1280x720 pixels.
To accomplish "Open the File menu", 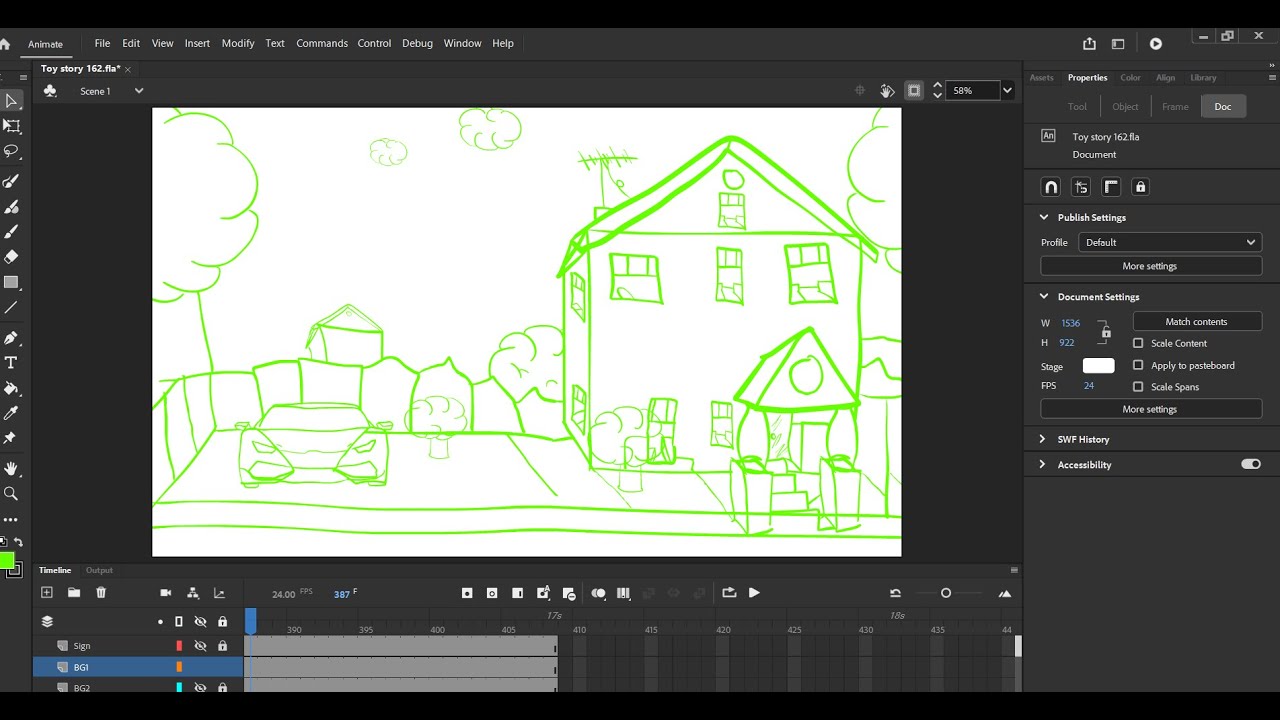I will pyautogui.click(x=102, y=44).
